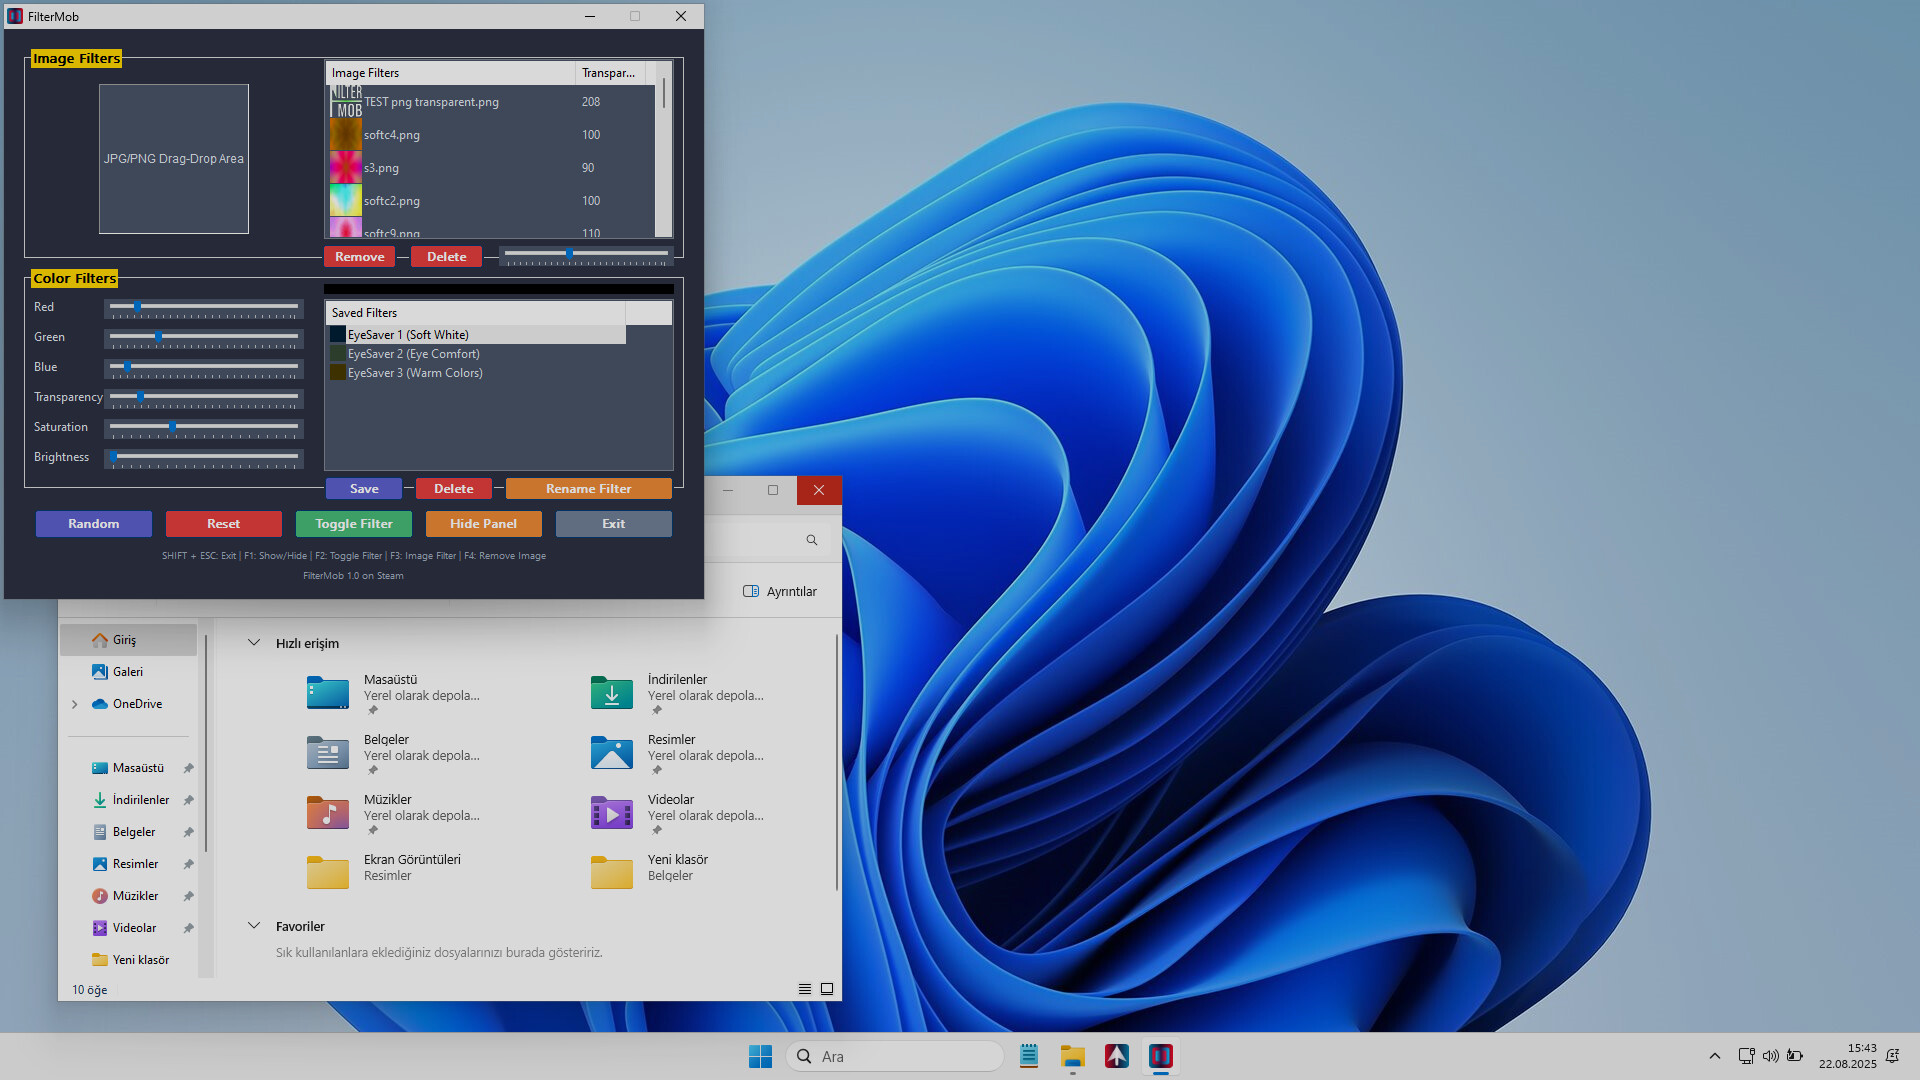Click the Rename Filter button
1920x1080 pixels.
tap(589, 488)
